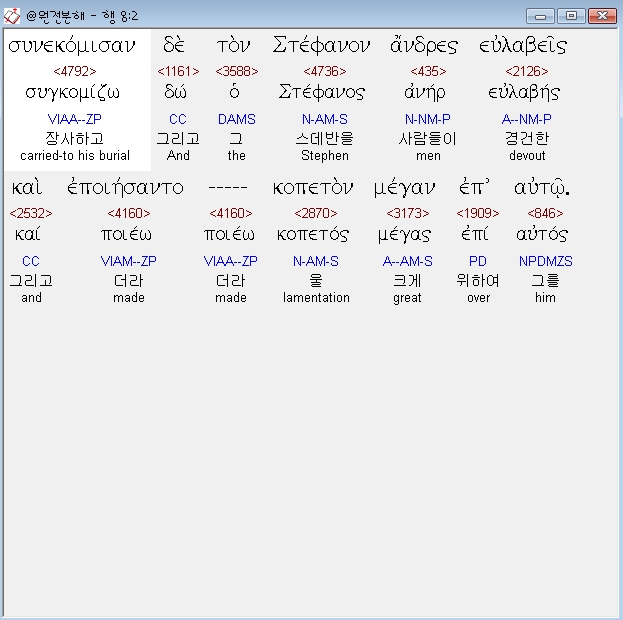The image size is (623, 620).
Task: Click the English gloss 'lamentation'
Action: tap(316, 298)
